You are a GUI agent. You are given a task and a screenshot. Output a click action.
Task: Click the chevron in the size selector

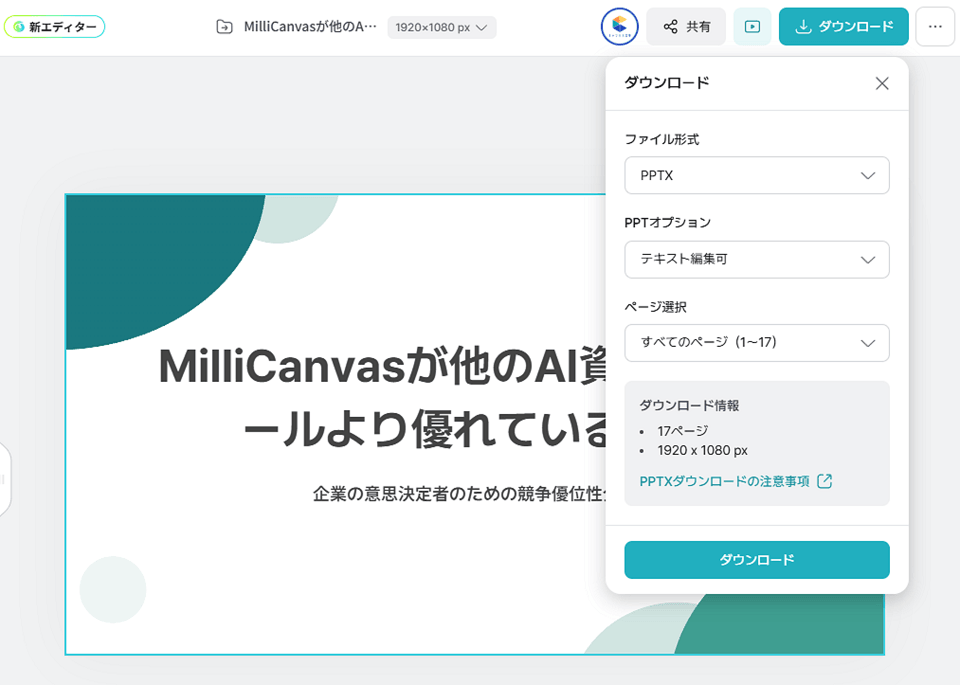[x=482, y=28]
